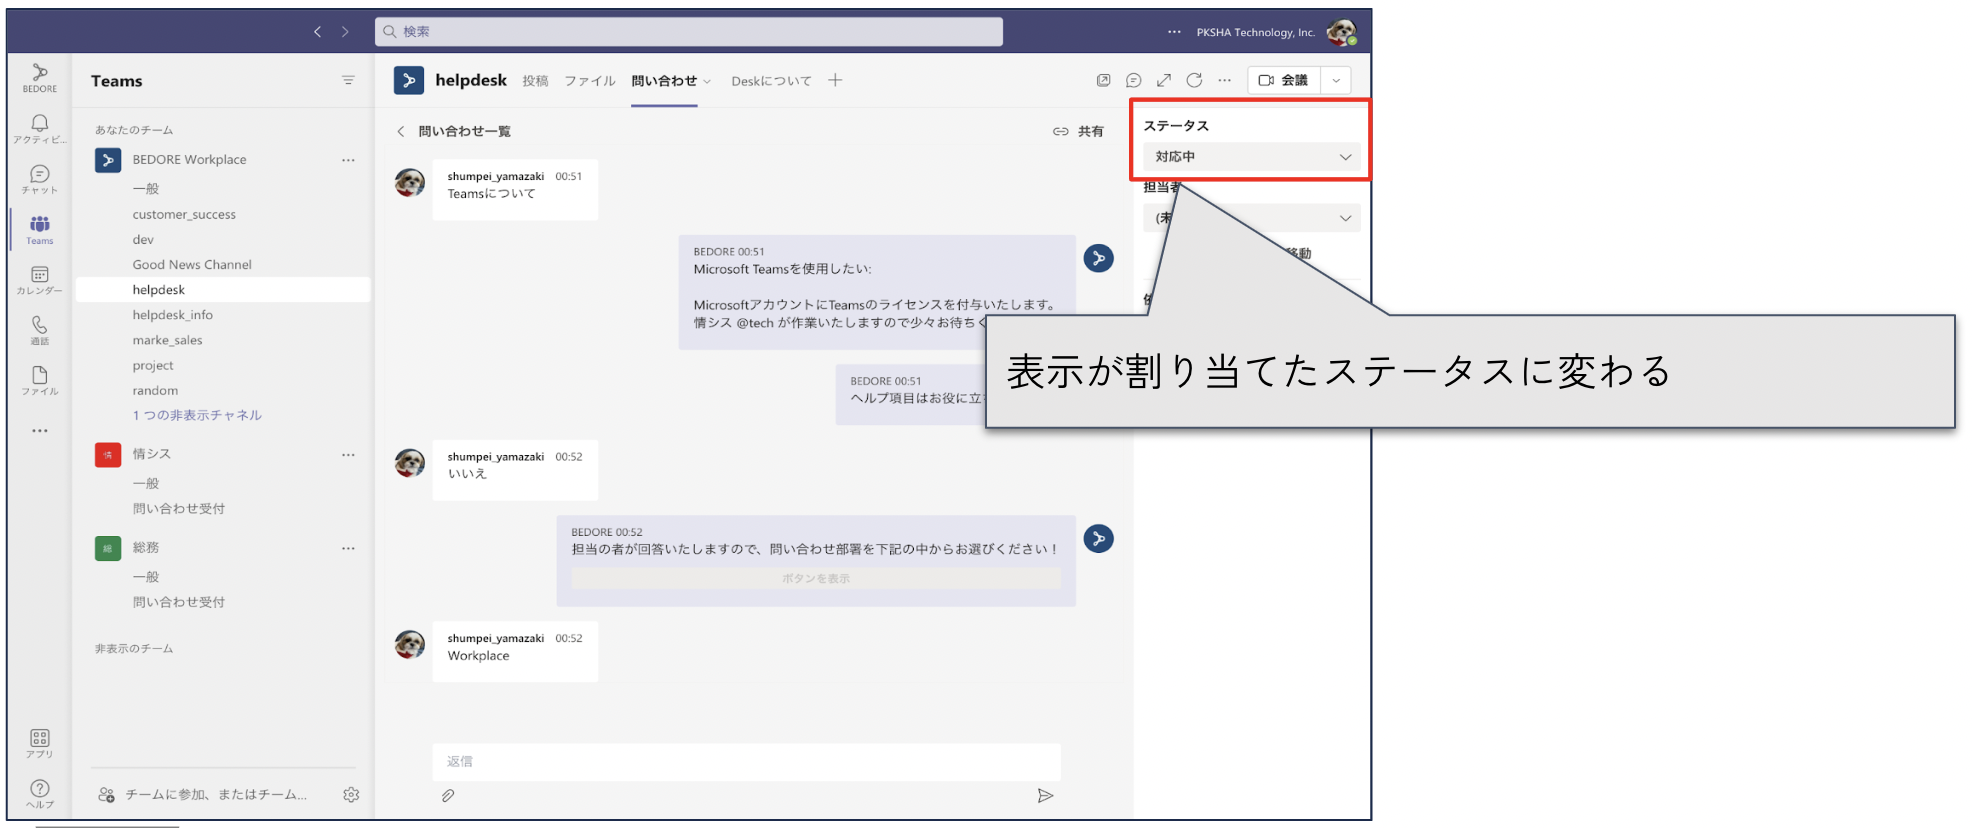The width and height of the screenshot is (1972, 828).
Task: Select the BEDORE Workplace team
Action: [189, 160]
